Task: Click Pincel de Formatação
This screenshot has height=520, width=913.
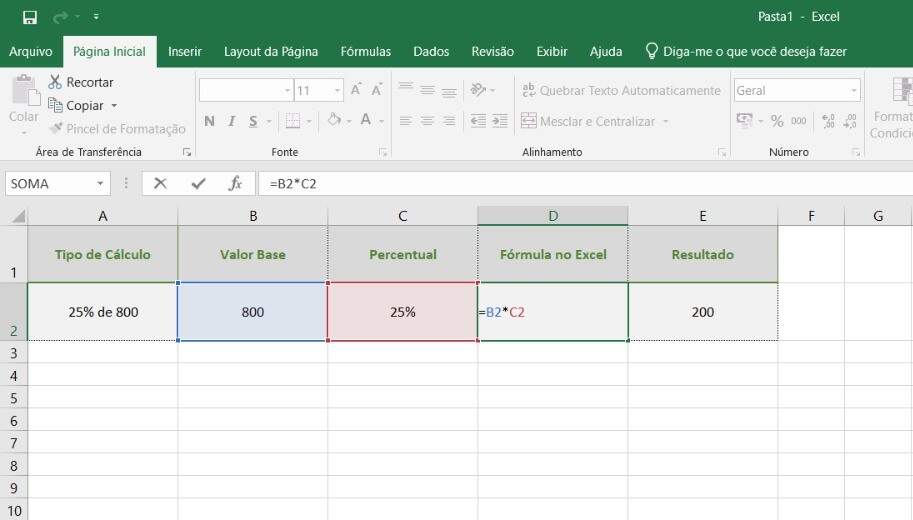Action: [x=118, y=129]
